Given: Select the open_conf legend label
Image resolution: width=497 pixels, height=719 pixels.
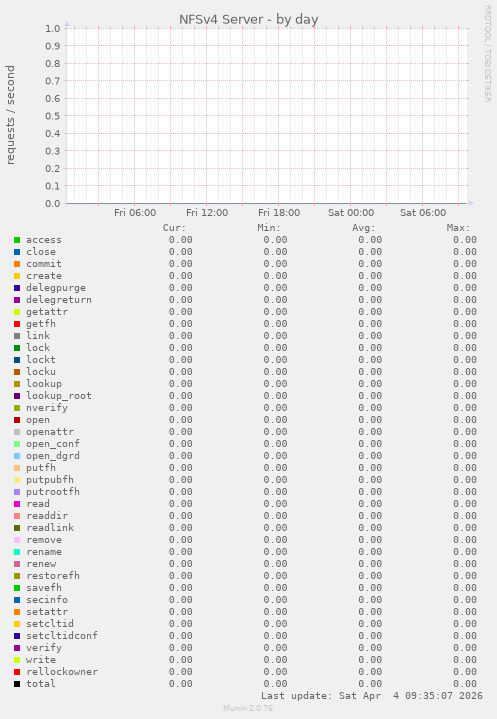Looking at the screenshot, I should pyautogui.click(x=53, y=444).
